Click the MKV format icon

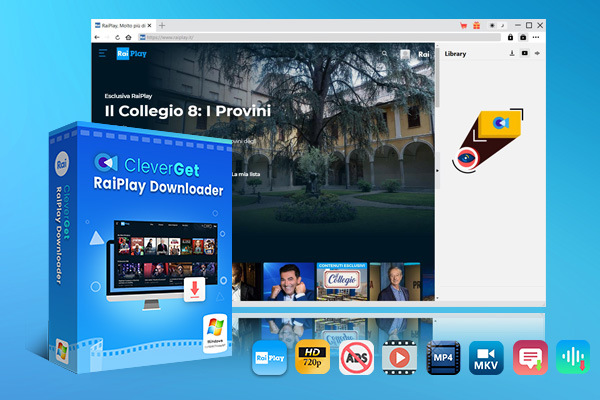(x=486, y=358)
